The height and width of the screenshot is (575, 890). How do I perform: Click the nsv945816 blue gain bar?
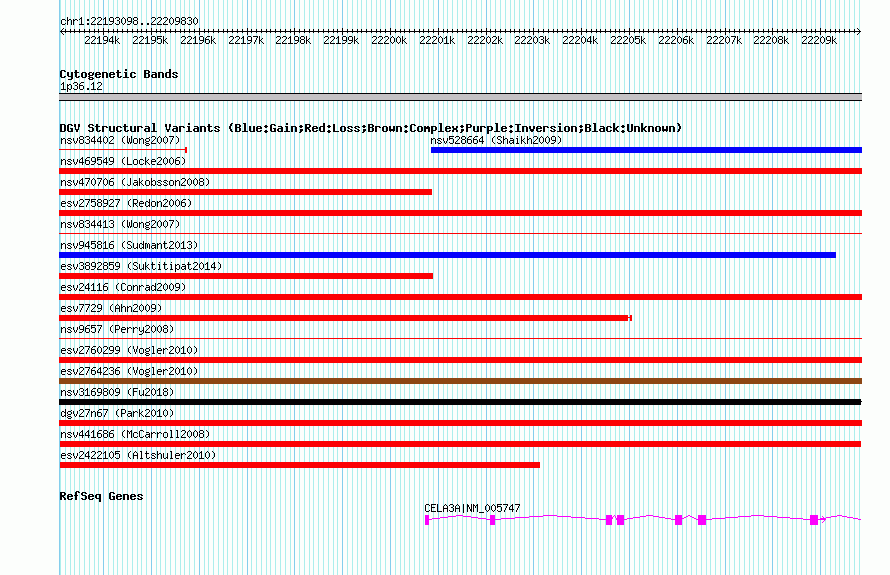[448, 255]
